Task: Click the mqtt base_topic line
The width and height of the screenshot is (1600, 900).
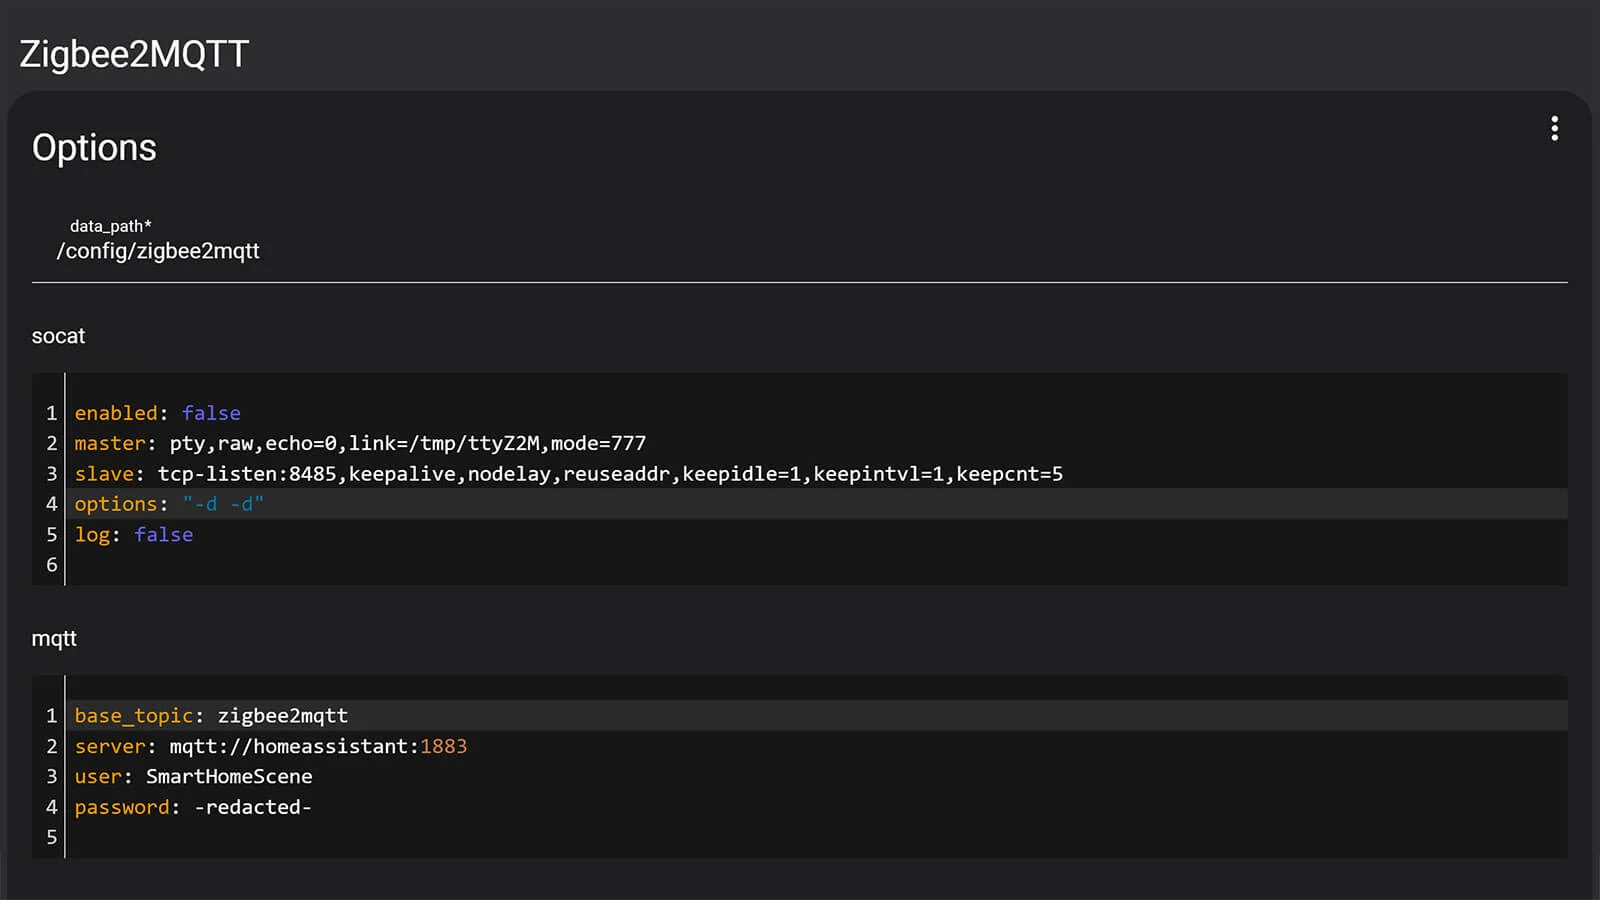Action: 211,716
